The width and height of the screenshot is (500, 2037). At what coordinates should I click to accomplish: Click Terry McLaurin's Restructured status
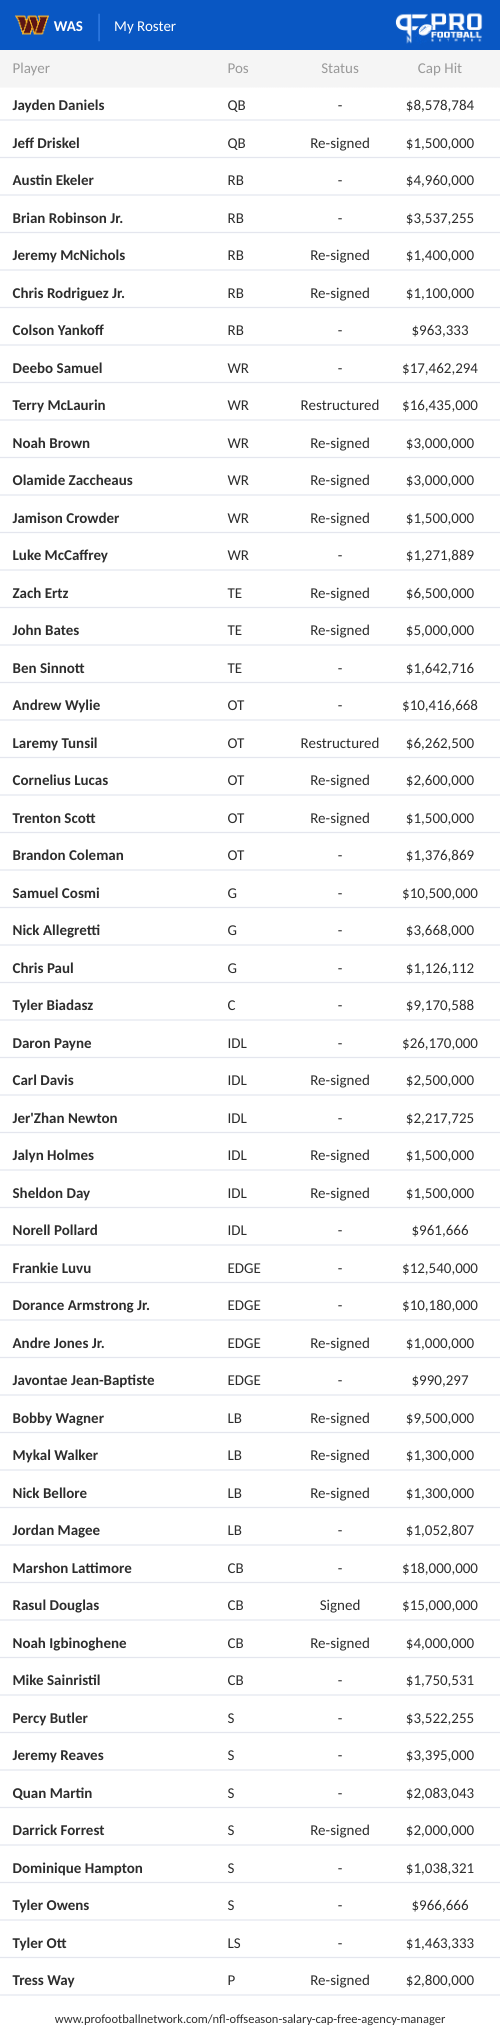[340, 405]
